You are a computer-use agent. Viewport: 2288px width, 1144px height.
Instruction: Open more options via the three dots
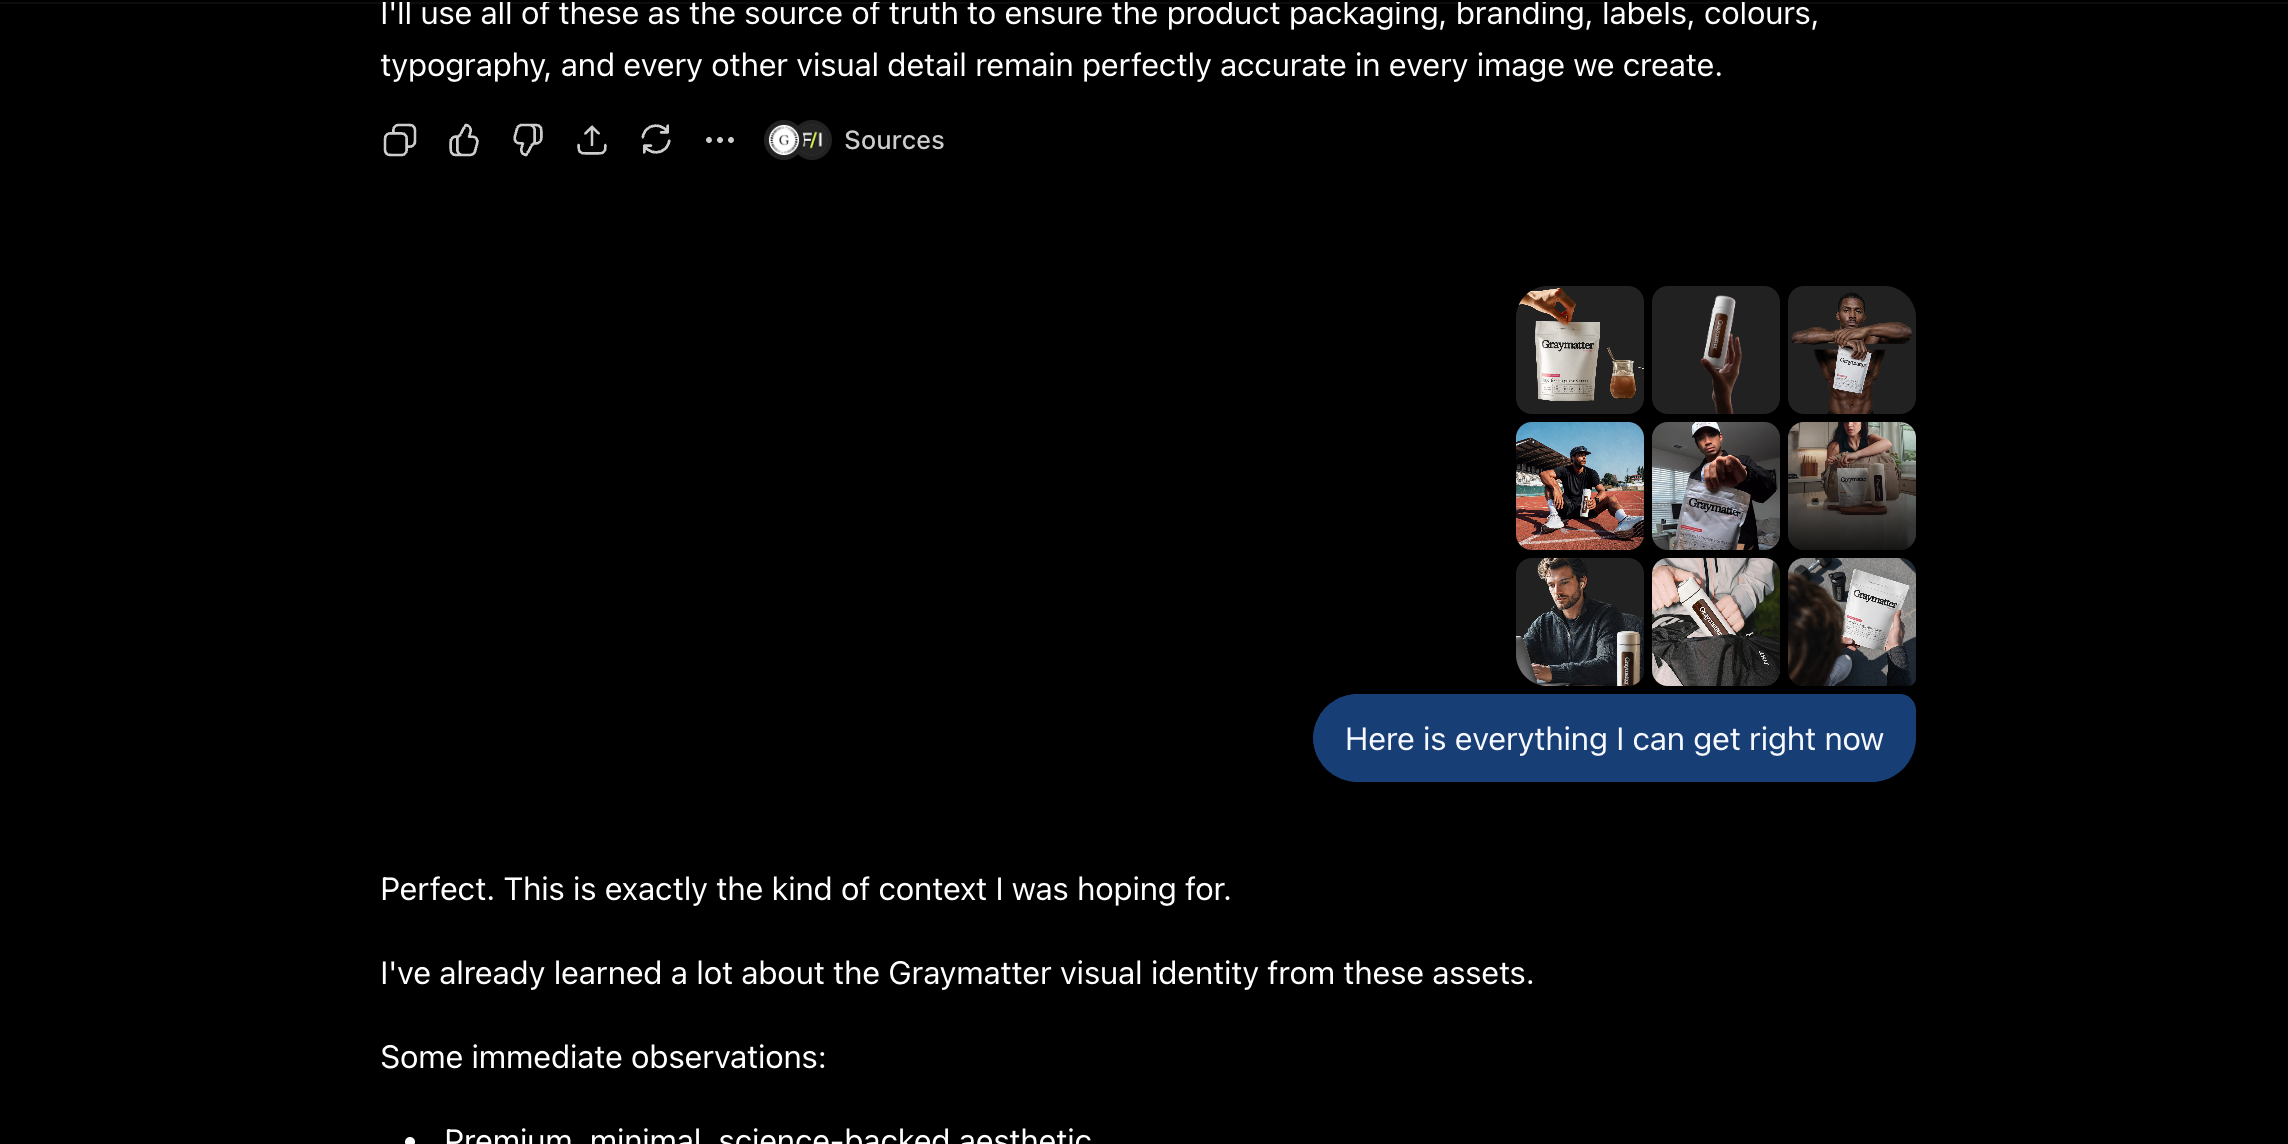[x=719, y=140]
